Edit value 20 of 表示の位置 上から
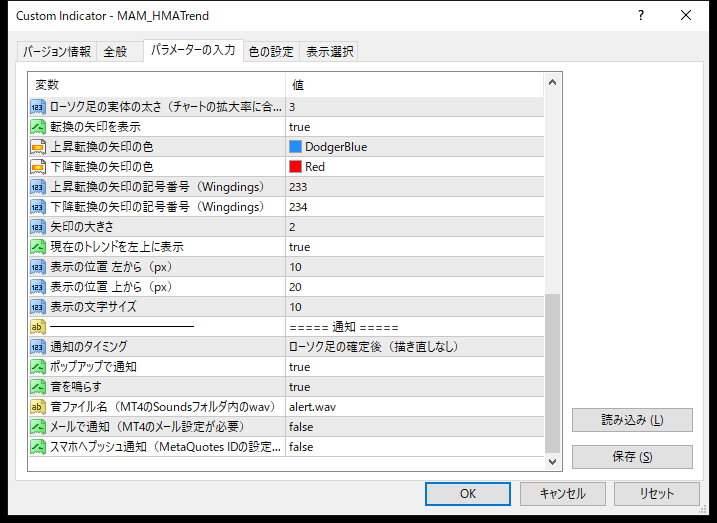The image size is (717, 523). 414,287
